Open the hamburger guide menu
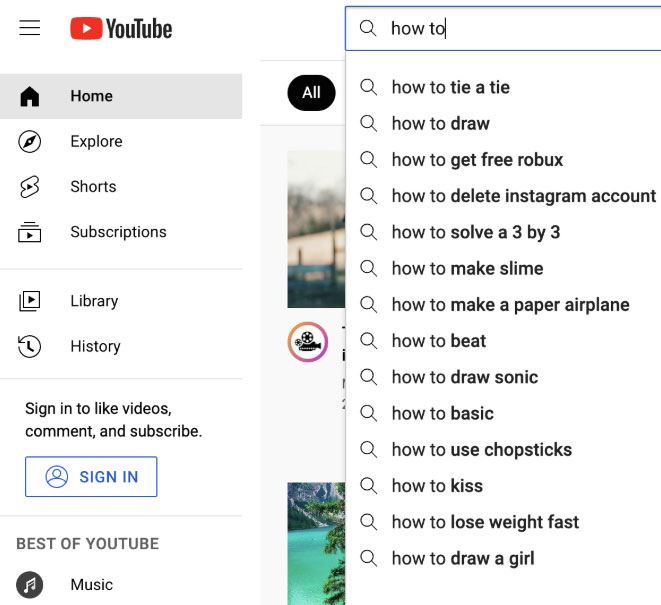Image resolution: width=661 pixels, height=605 pixels. point(30,28)
